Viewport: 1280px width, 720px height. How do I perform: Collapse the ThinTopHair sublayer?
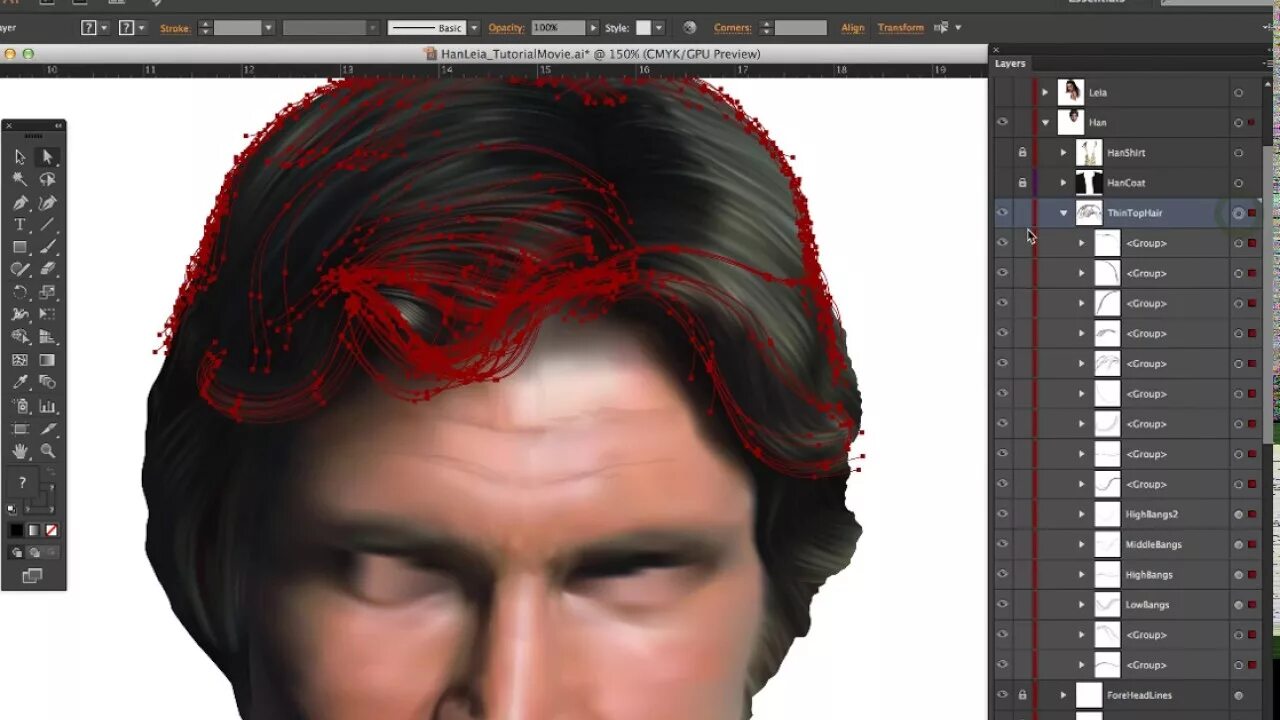point(1063,213)
